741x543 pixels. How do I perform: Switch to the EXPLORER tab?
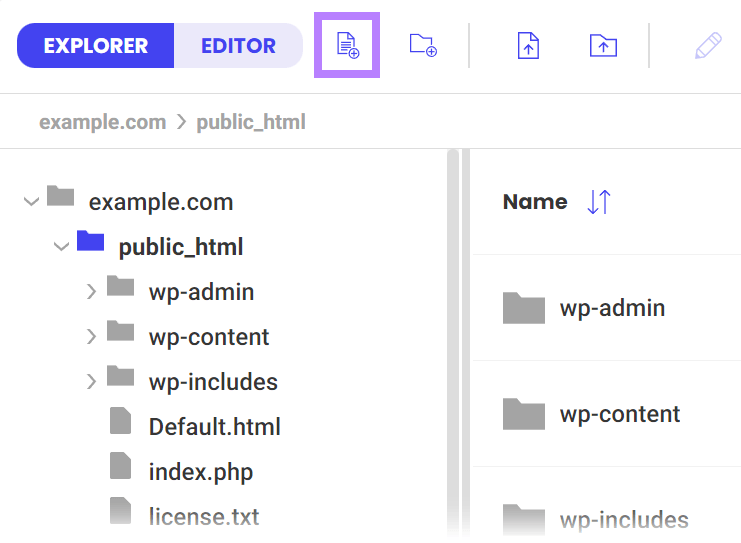pos(96,46)
